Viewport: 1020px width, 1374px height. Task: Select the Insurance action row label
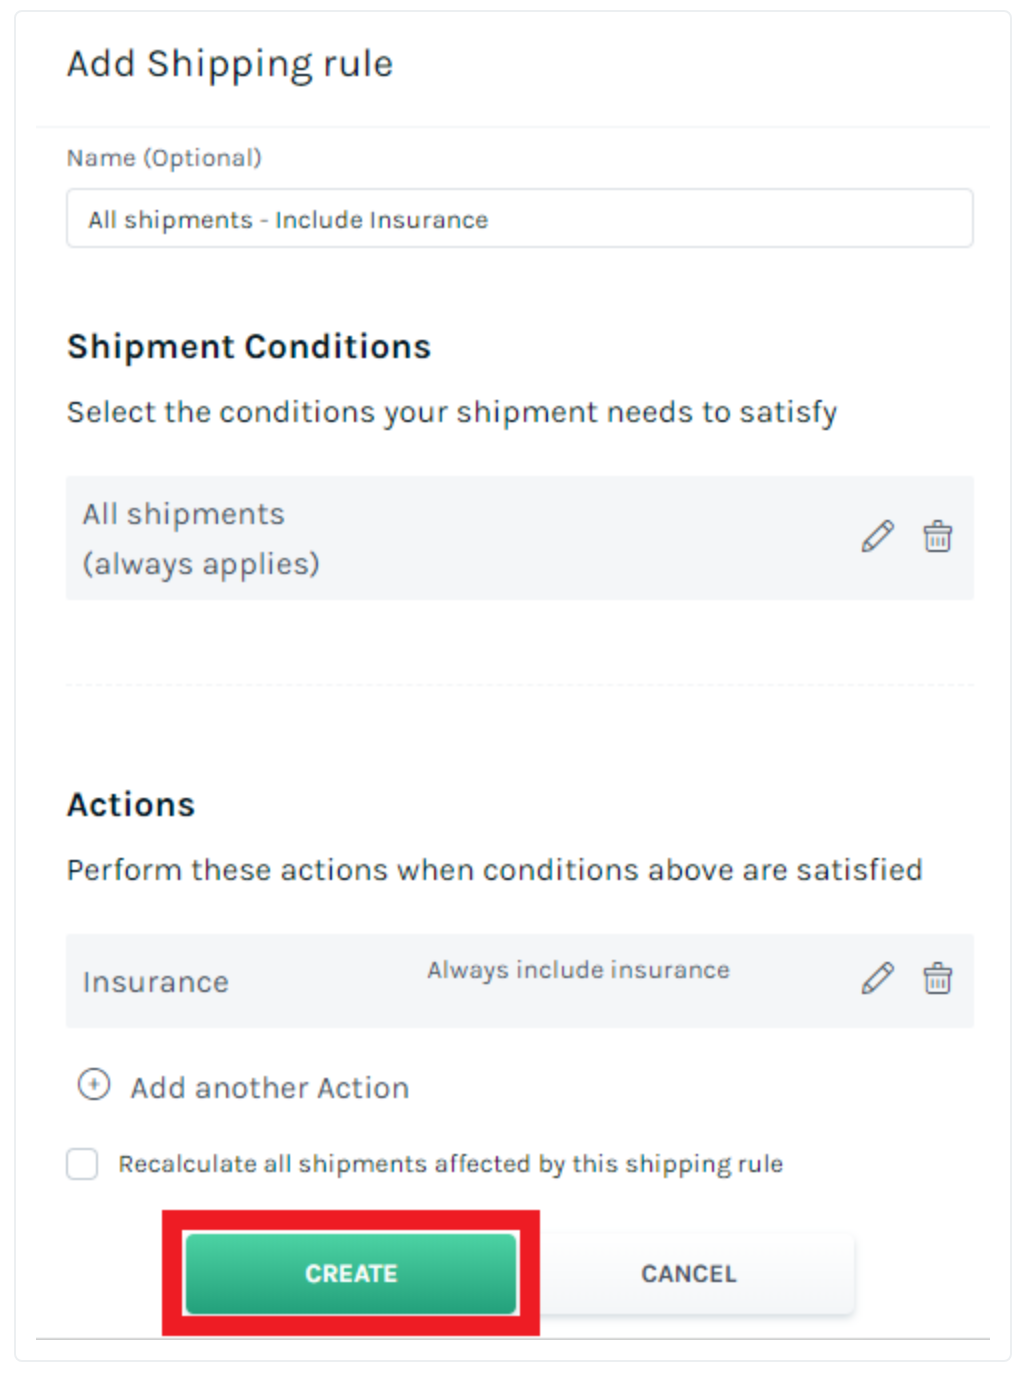click(156, 982)
